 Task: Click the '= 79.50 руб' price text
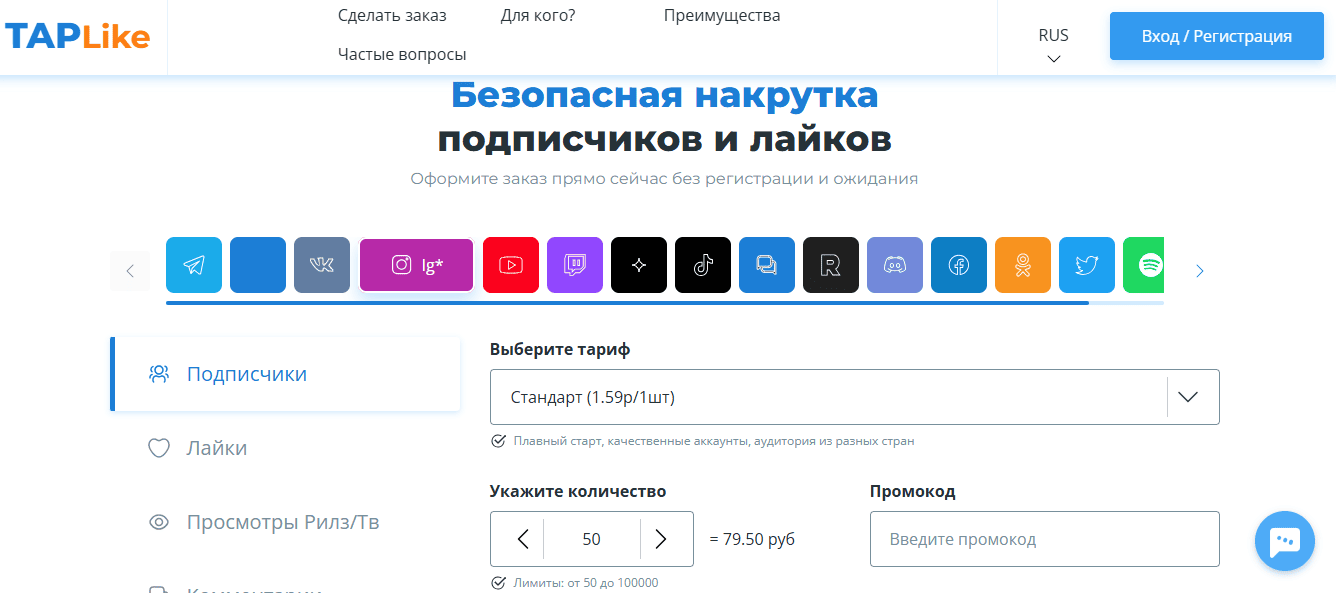pyautogui.click(x=752, y=539)
